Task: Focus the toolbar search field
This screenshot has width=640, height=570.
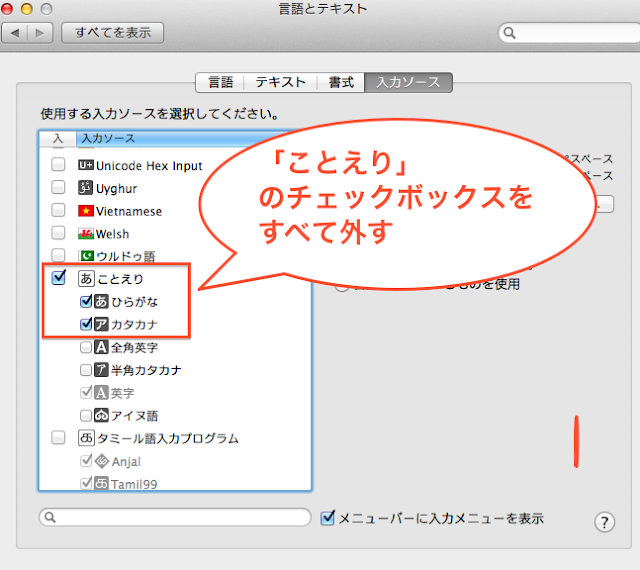Action: 571,33
